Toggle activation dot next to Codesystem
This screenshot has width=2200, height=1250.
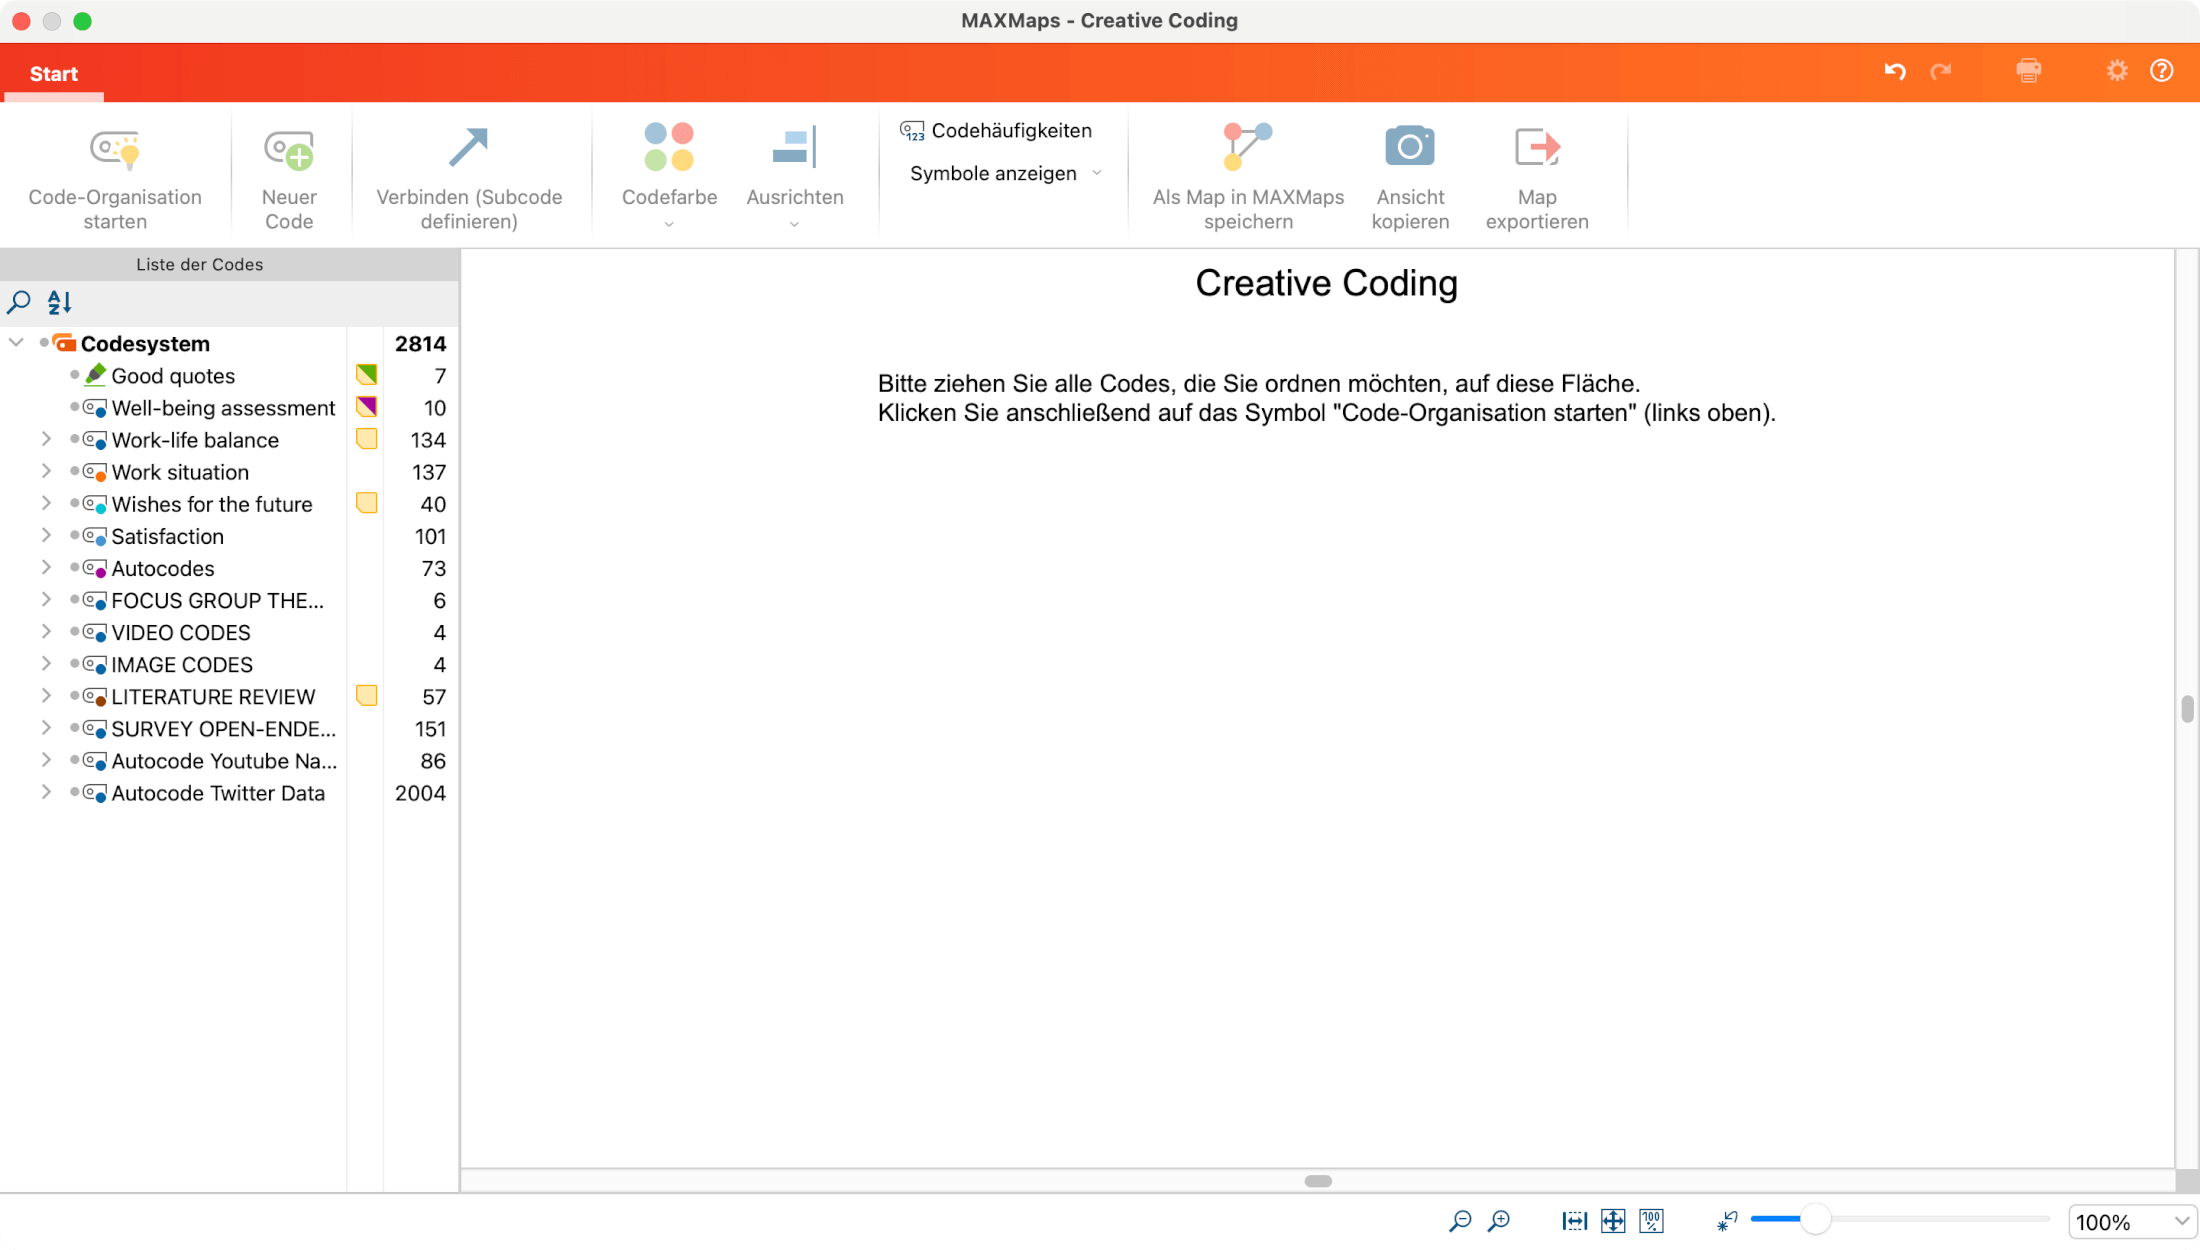[44, 343]
